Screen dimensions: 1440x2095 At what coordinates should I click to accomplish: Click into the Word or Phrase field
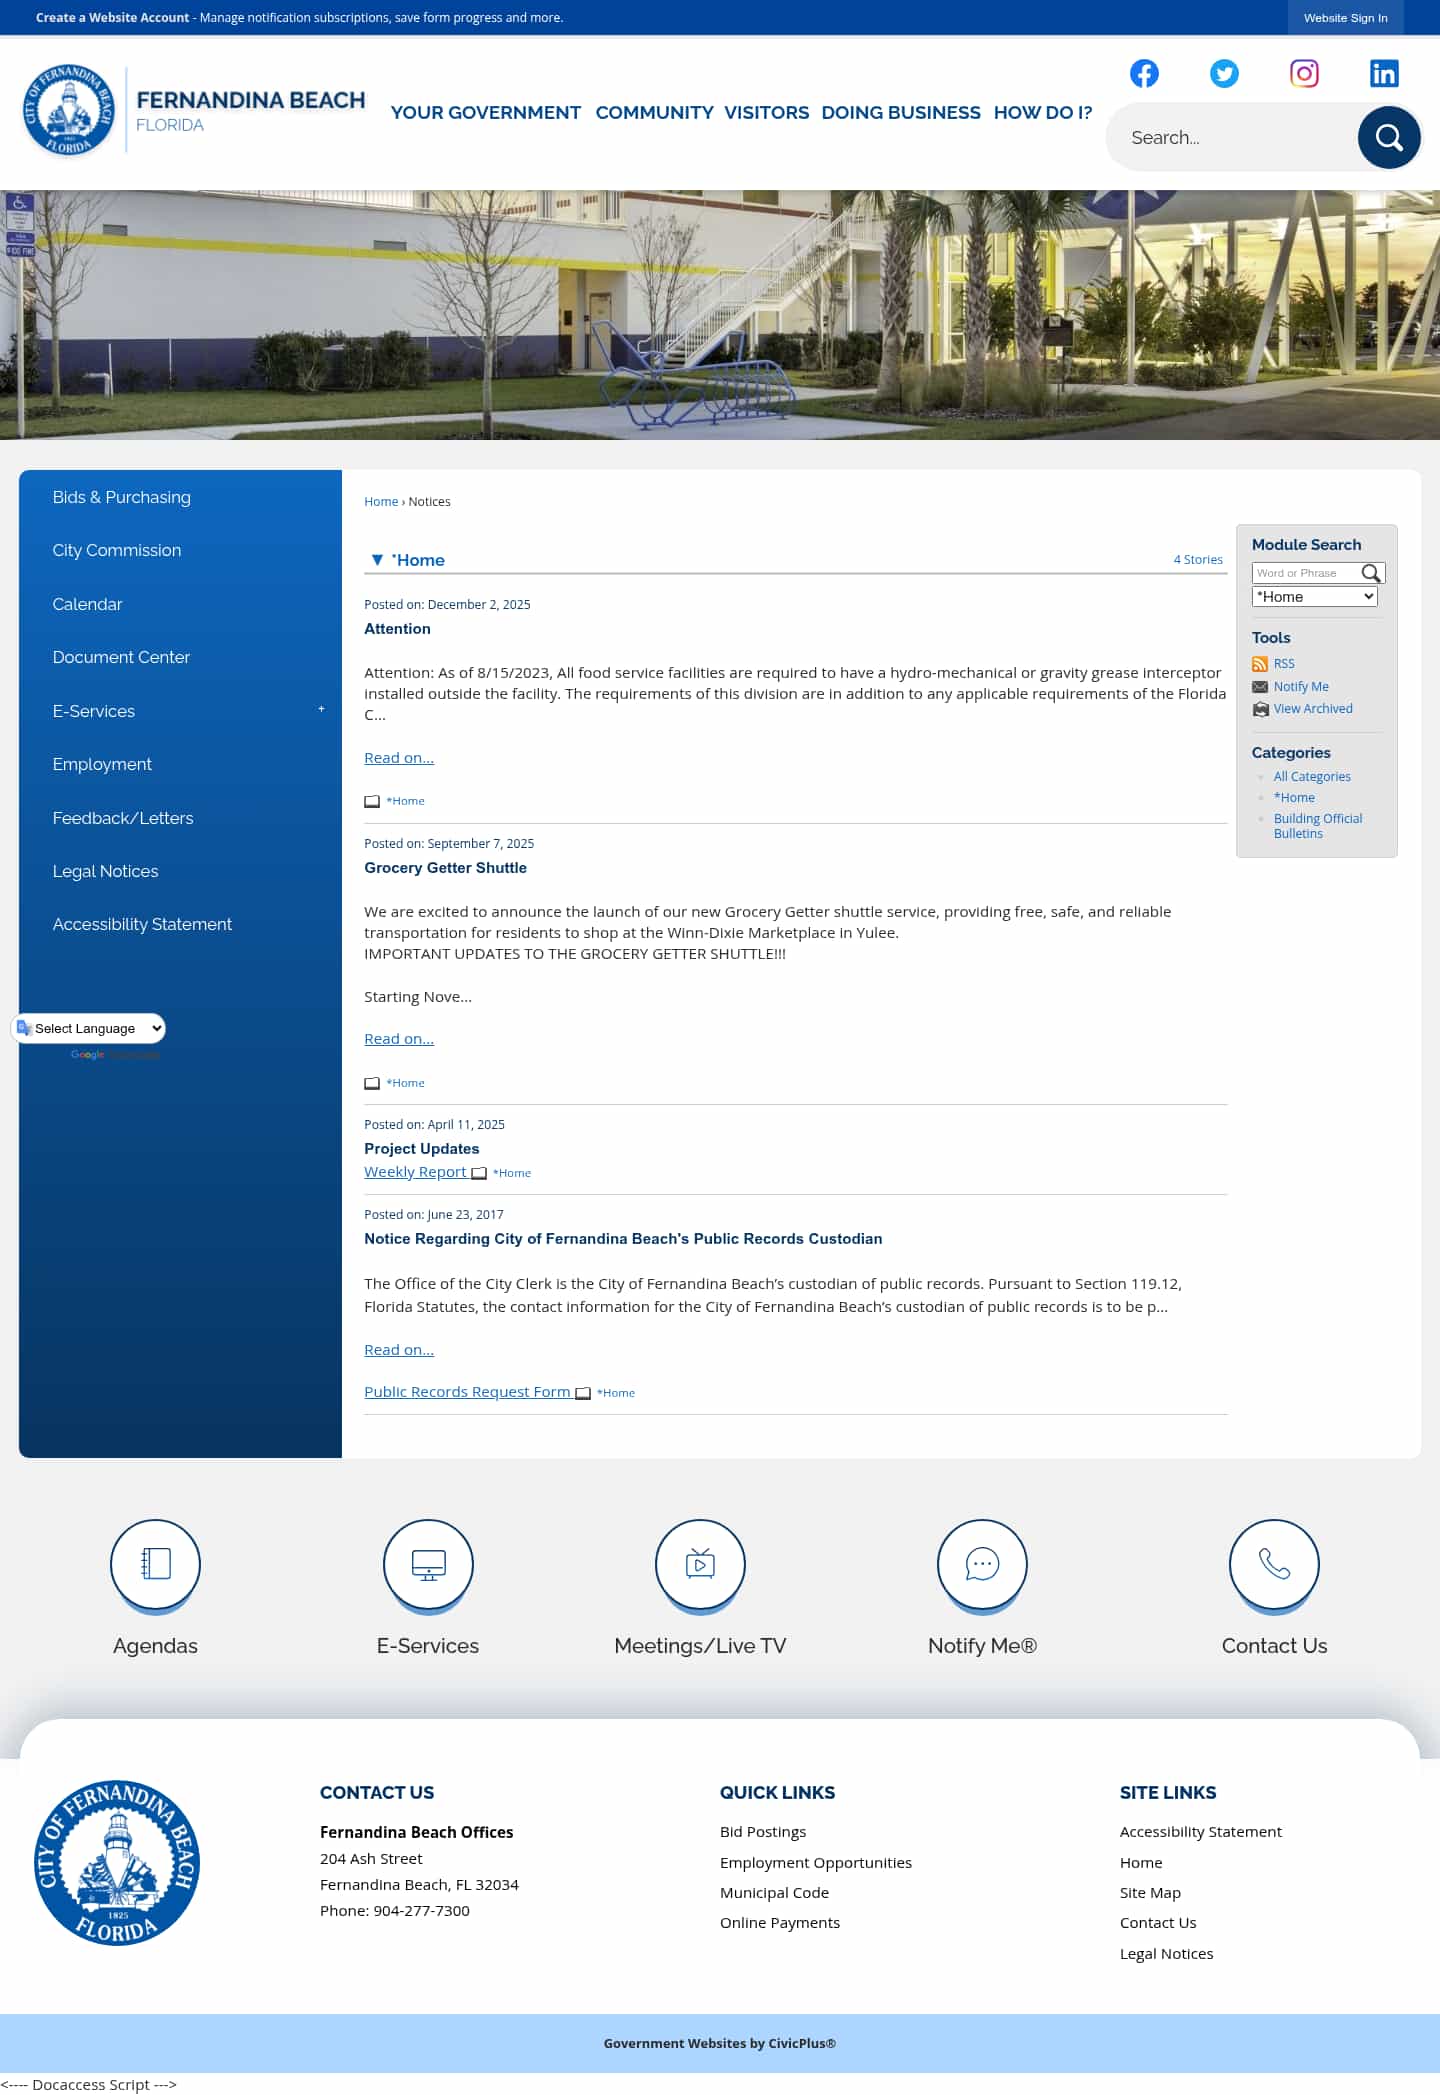click(1305, 573)
